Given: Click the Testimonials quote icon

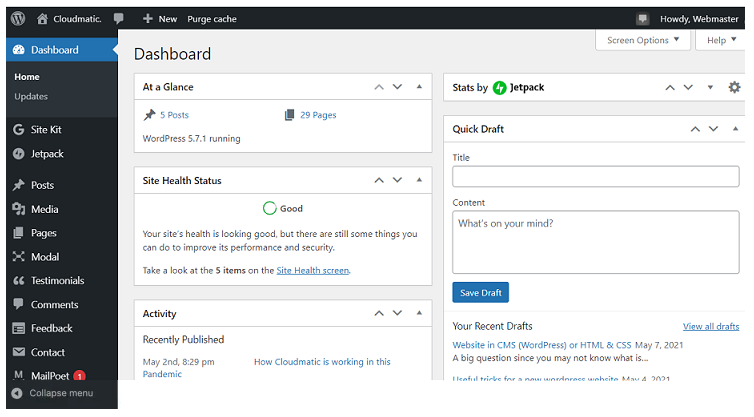Looking at the screenshot, I should pos(19,280).
